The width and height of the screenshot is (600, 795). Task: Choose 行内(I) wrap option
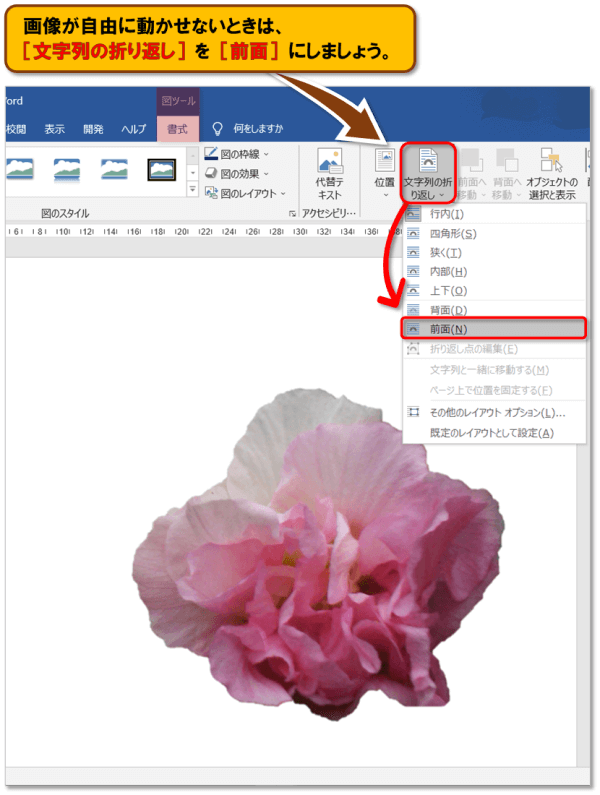[495, 214]
